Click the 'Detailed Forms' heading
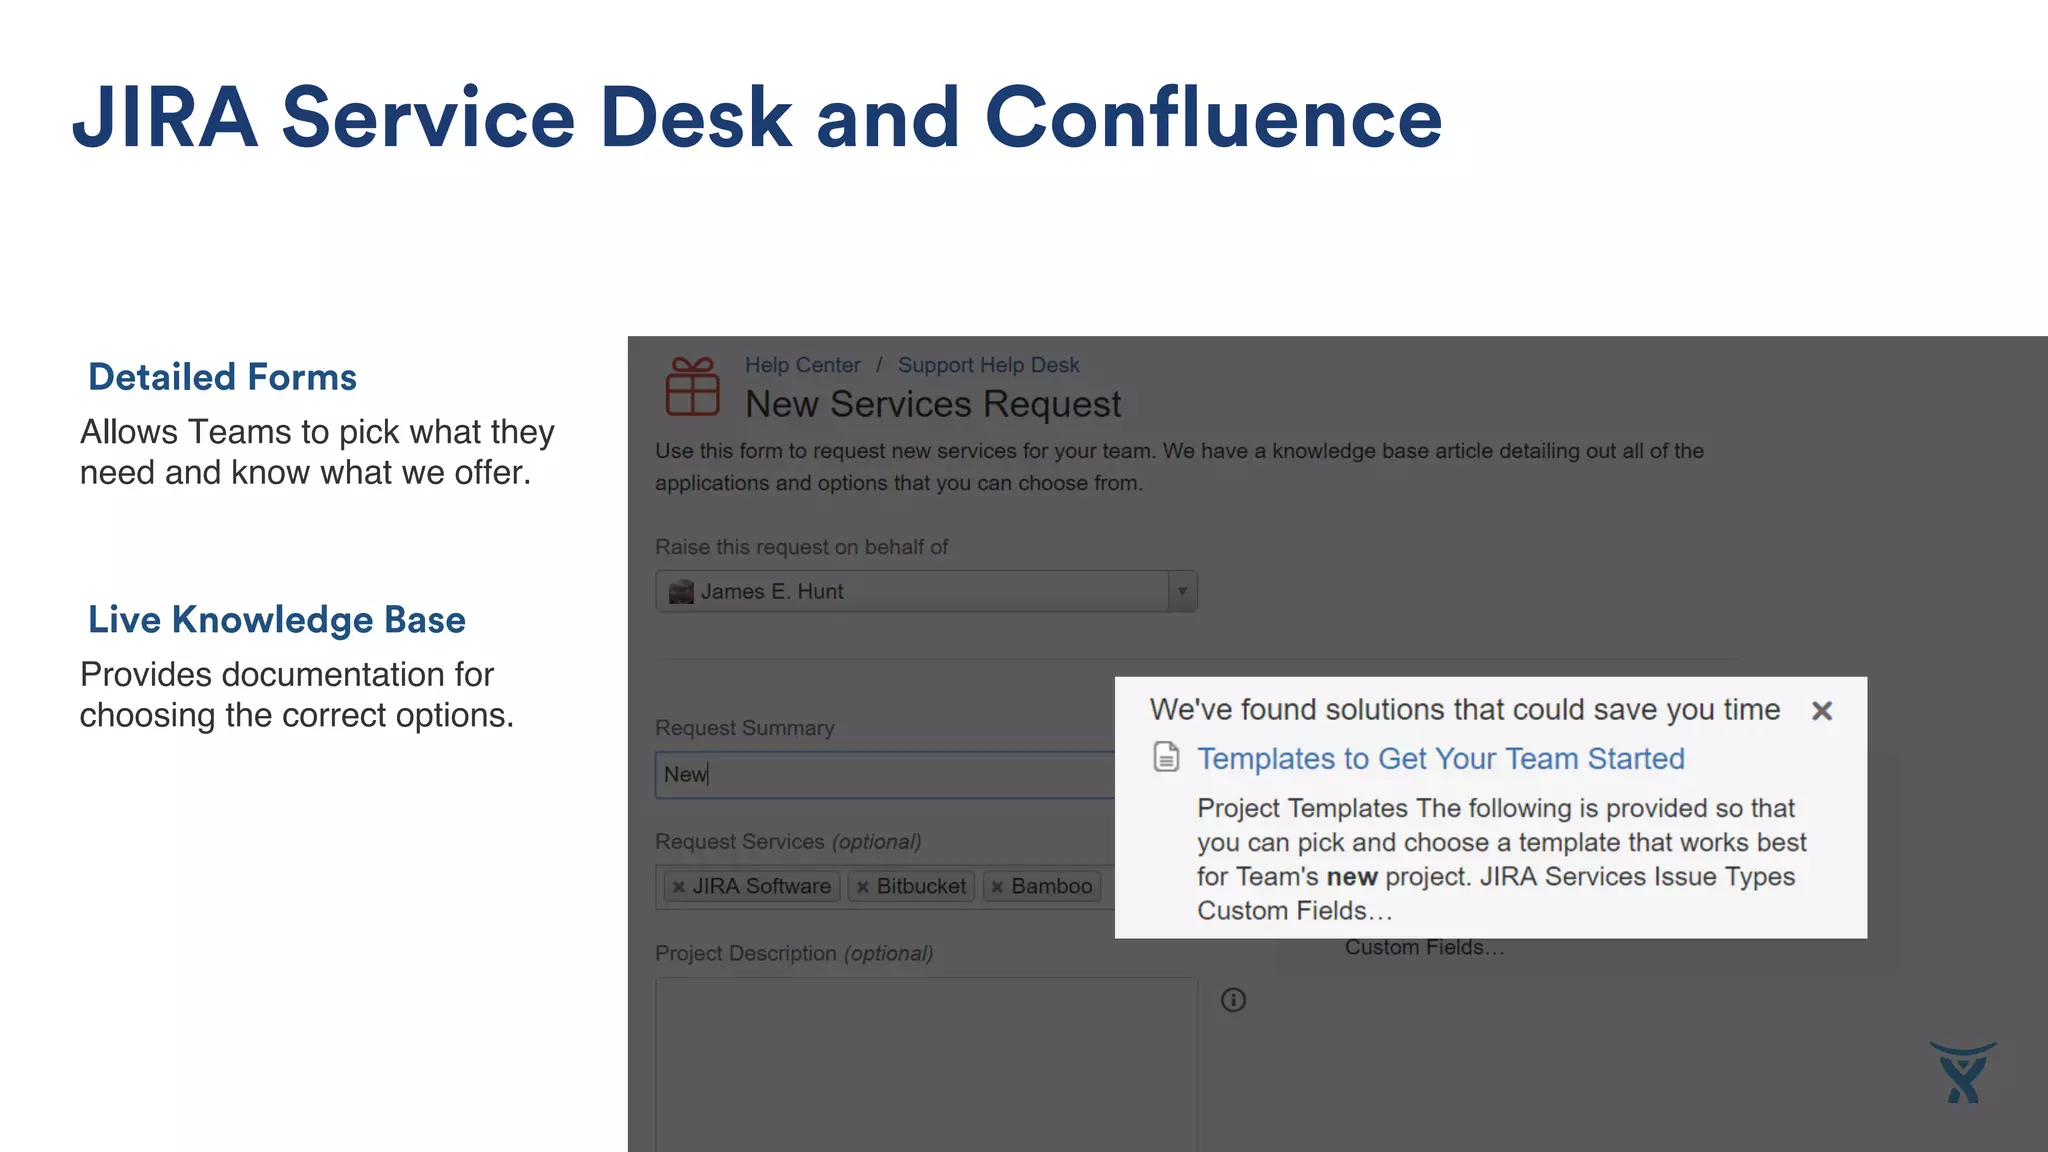This screenshot has width=2048, height=1152. 222,377
